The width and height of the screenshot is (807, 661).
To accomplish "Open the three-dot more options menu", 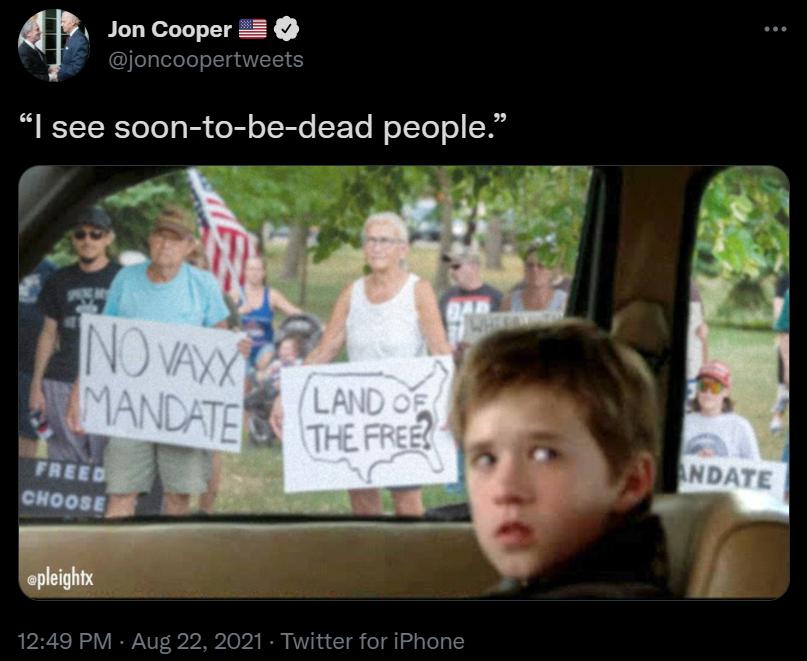I will point(775,29).
